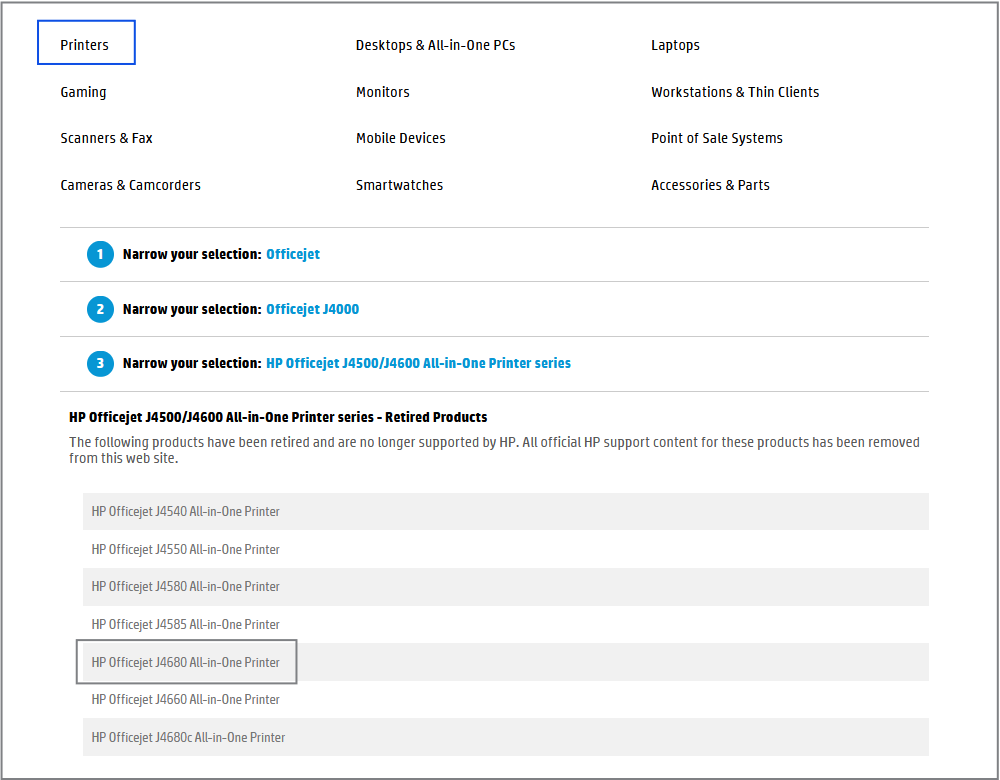The image size is (1000, 780).
Task: Select HP Officejet J4660 All-in-One Printer row
Action: tap(505, 700)
